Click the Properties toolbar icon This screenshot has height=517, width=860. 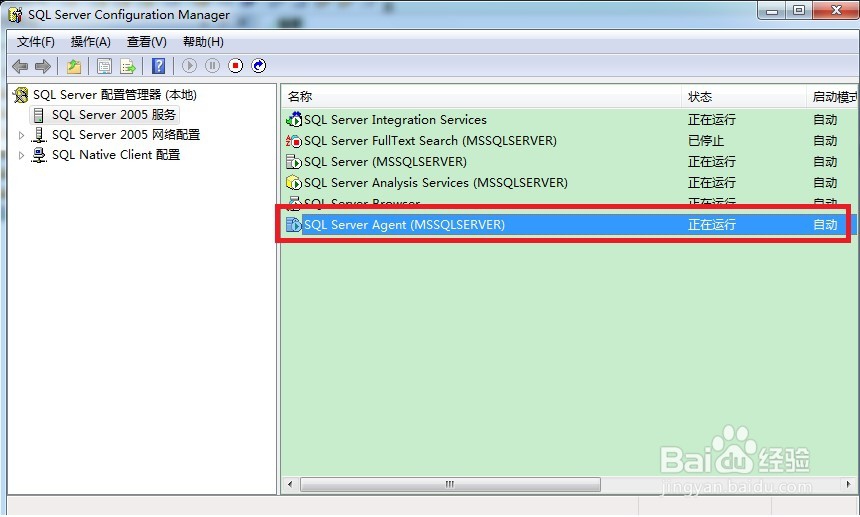point(104,66)
